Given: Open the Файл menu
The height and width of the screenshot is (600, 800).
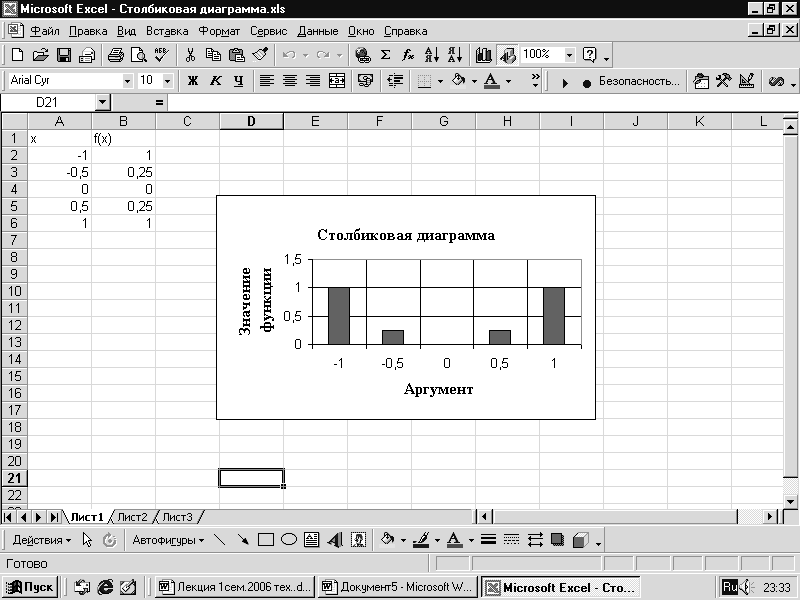Looking at the screenshot, I should click(44, 31).
